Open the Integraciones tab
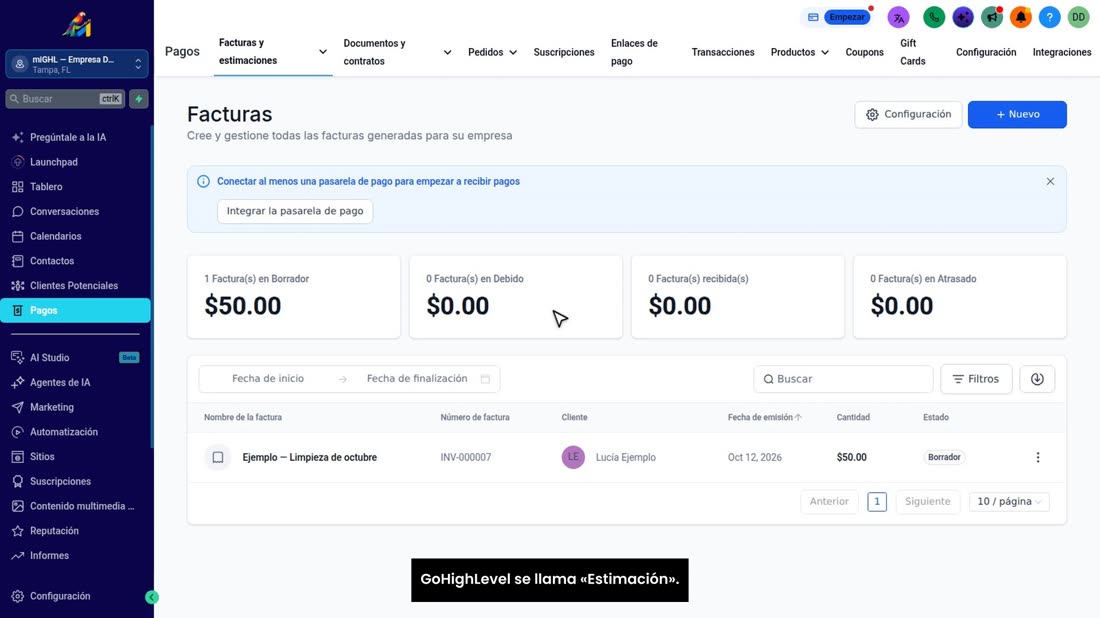This screenshot has height=618, width=1100. pos(1061,52)
